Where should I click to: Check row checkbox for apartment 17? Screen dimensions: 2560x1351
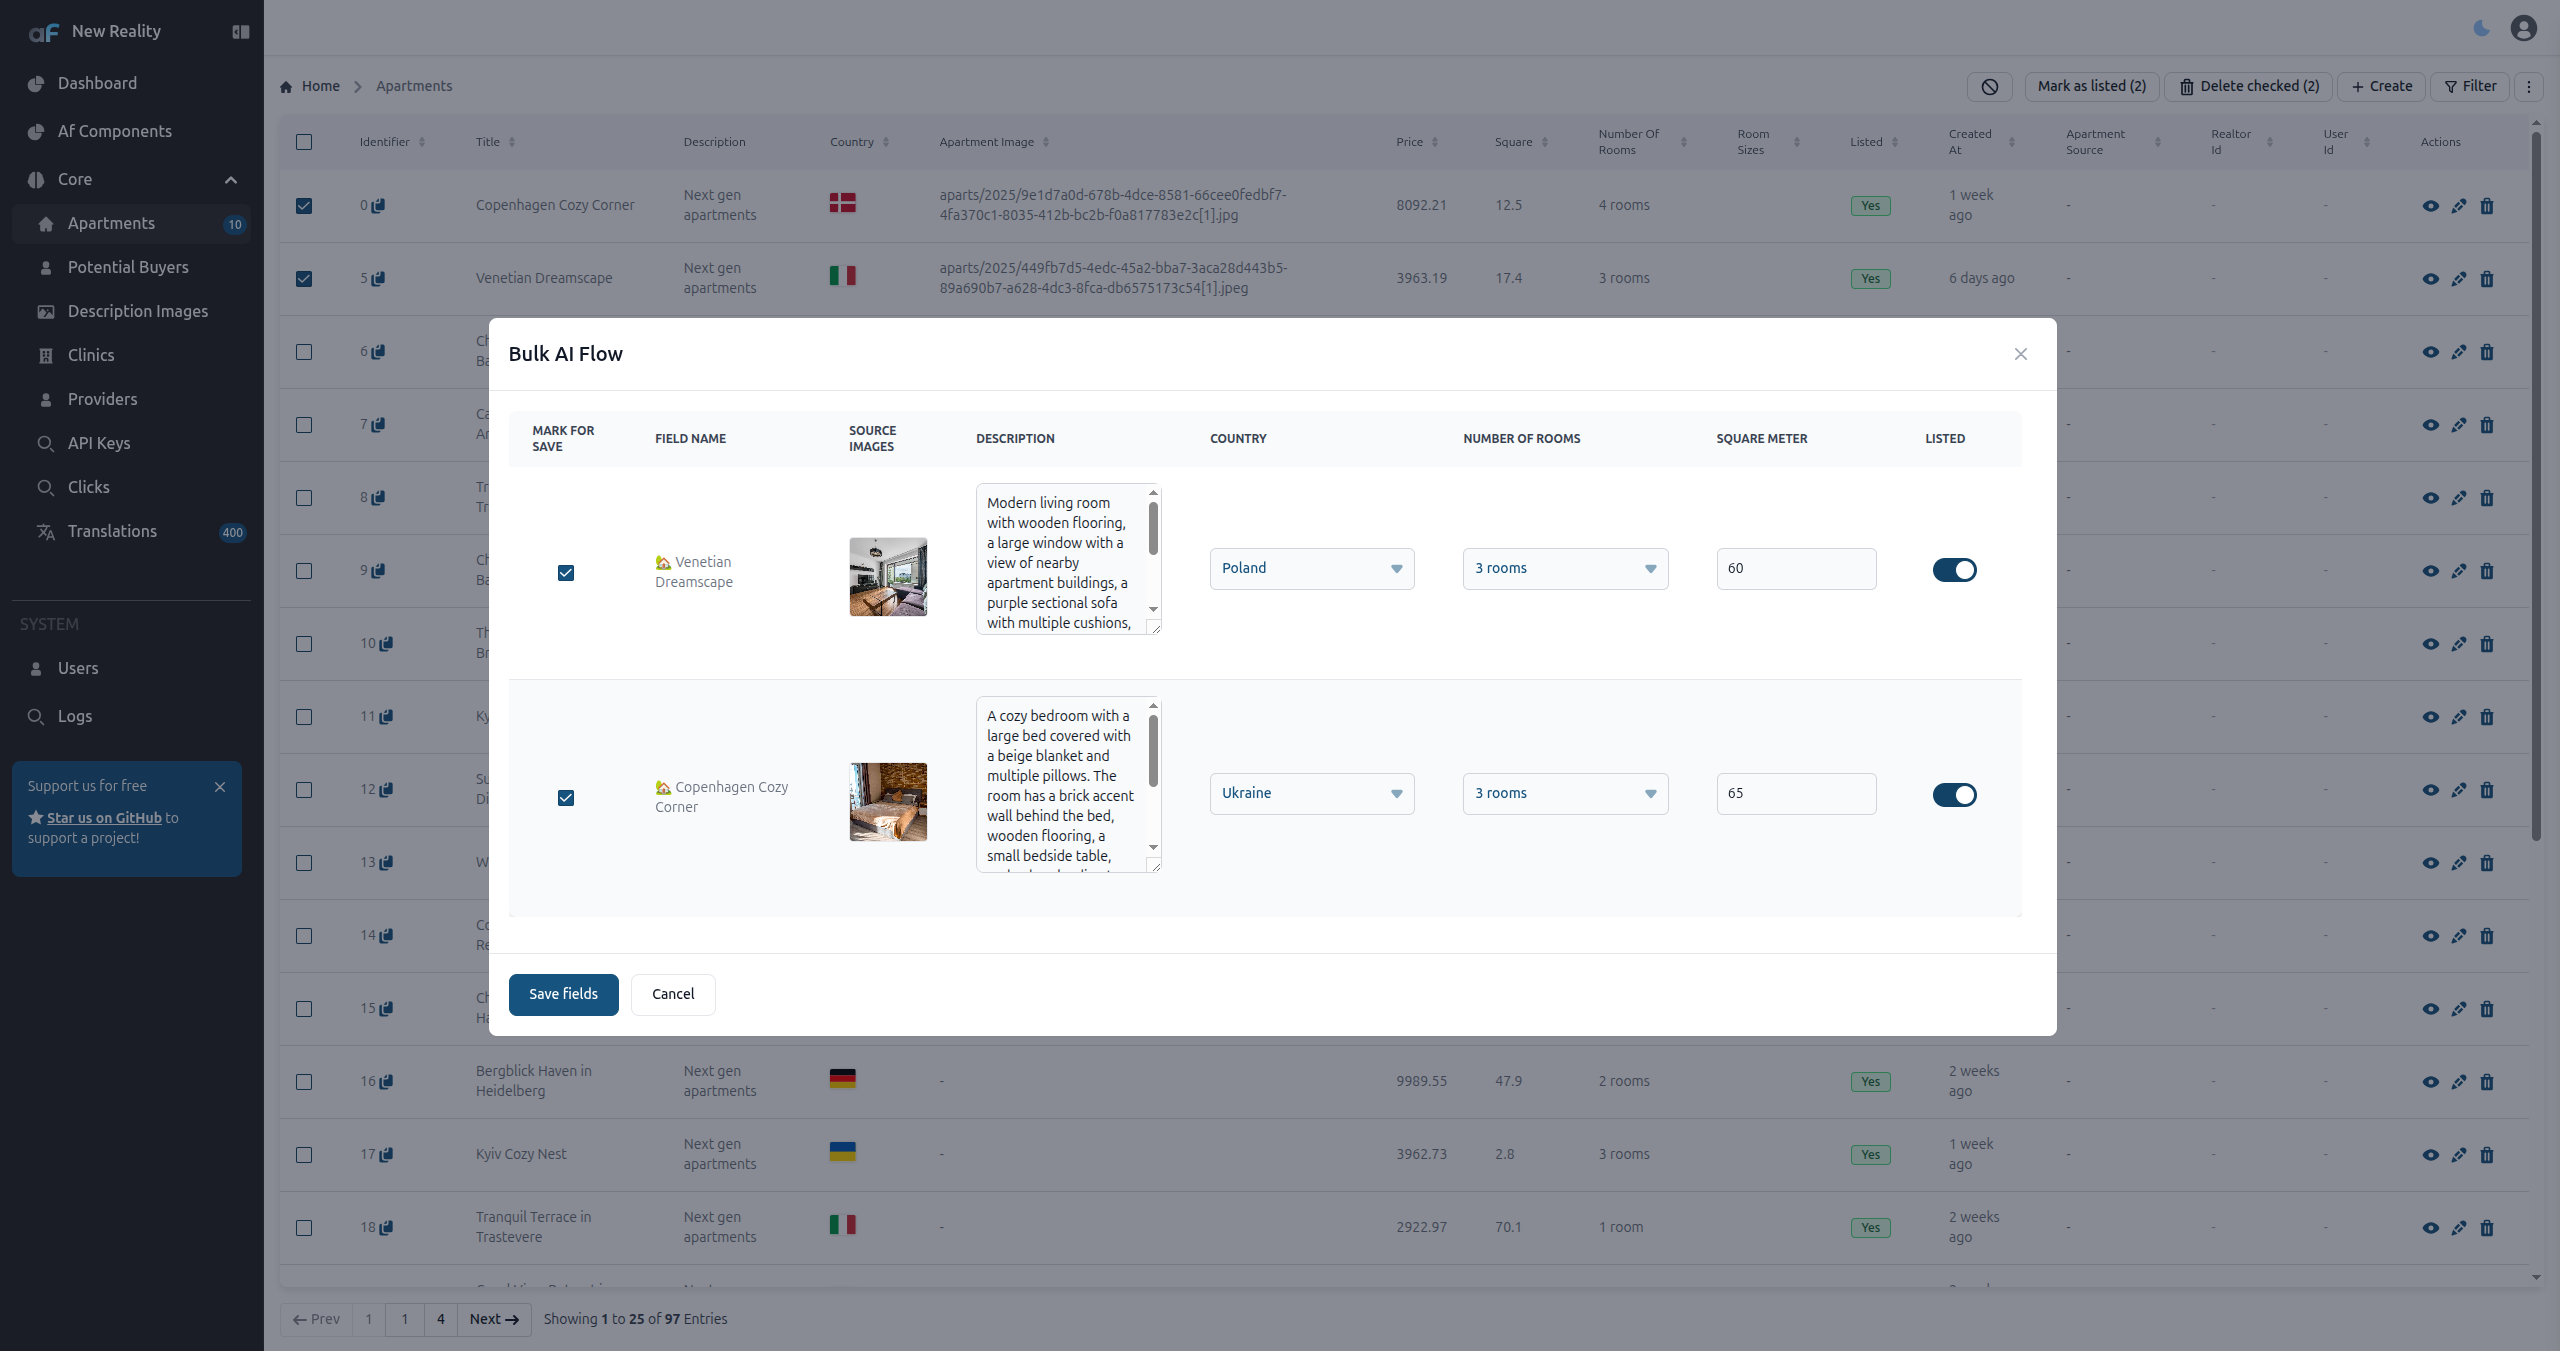[304, 1155]
